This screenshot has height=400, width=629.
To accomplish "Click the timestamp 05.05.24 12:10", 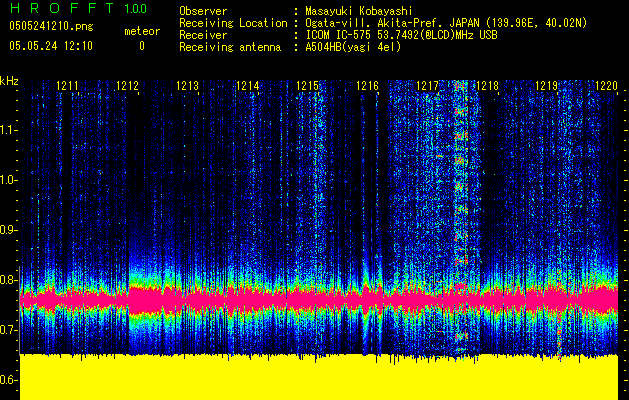I will click(51, 46).
